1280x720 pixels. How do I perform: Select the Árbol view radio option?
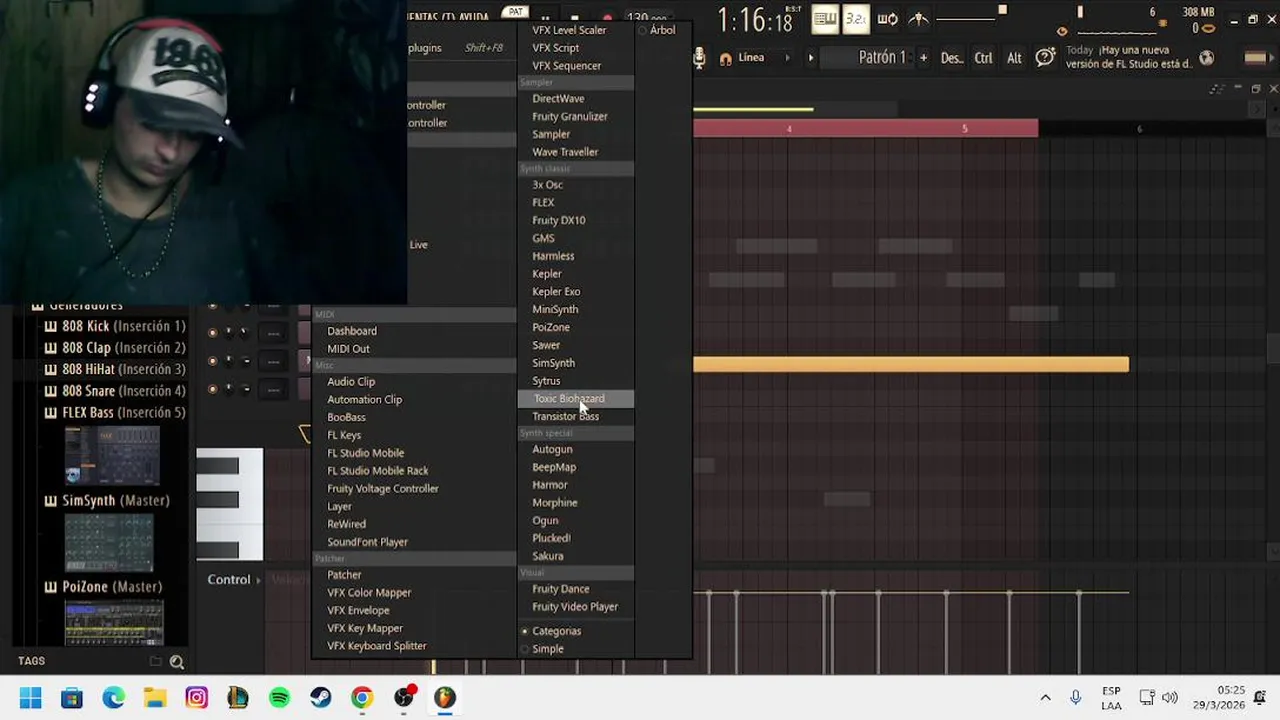[658, 30]
